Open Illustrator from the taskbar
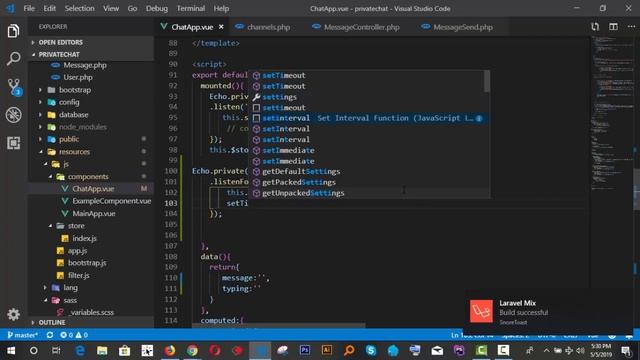 point(327,350)
